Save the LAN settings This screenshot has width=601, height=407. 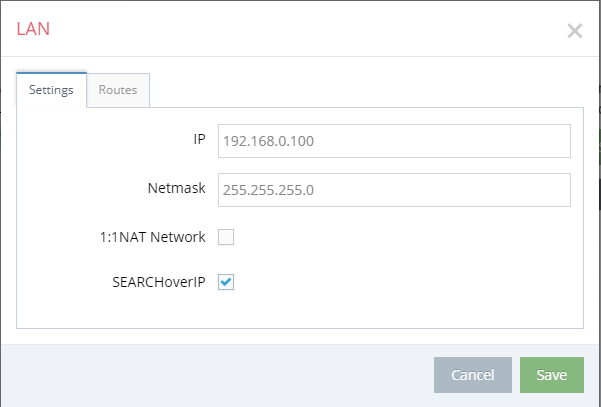click(552, 375)
